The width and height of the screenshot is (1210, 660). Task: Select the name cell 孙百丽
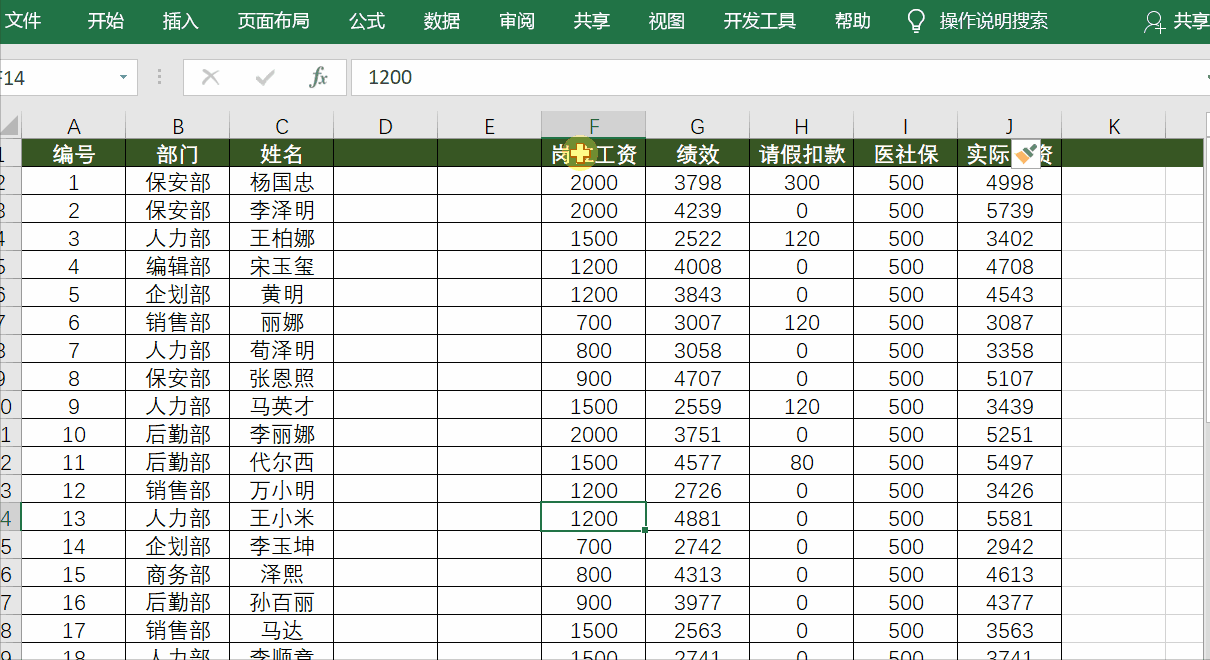coord(282,602)
